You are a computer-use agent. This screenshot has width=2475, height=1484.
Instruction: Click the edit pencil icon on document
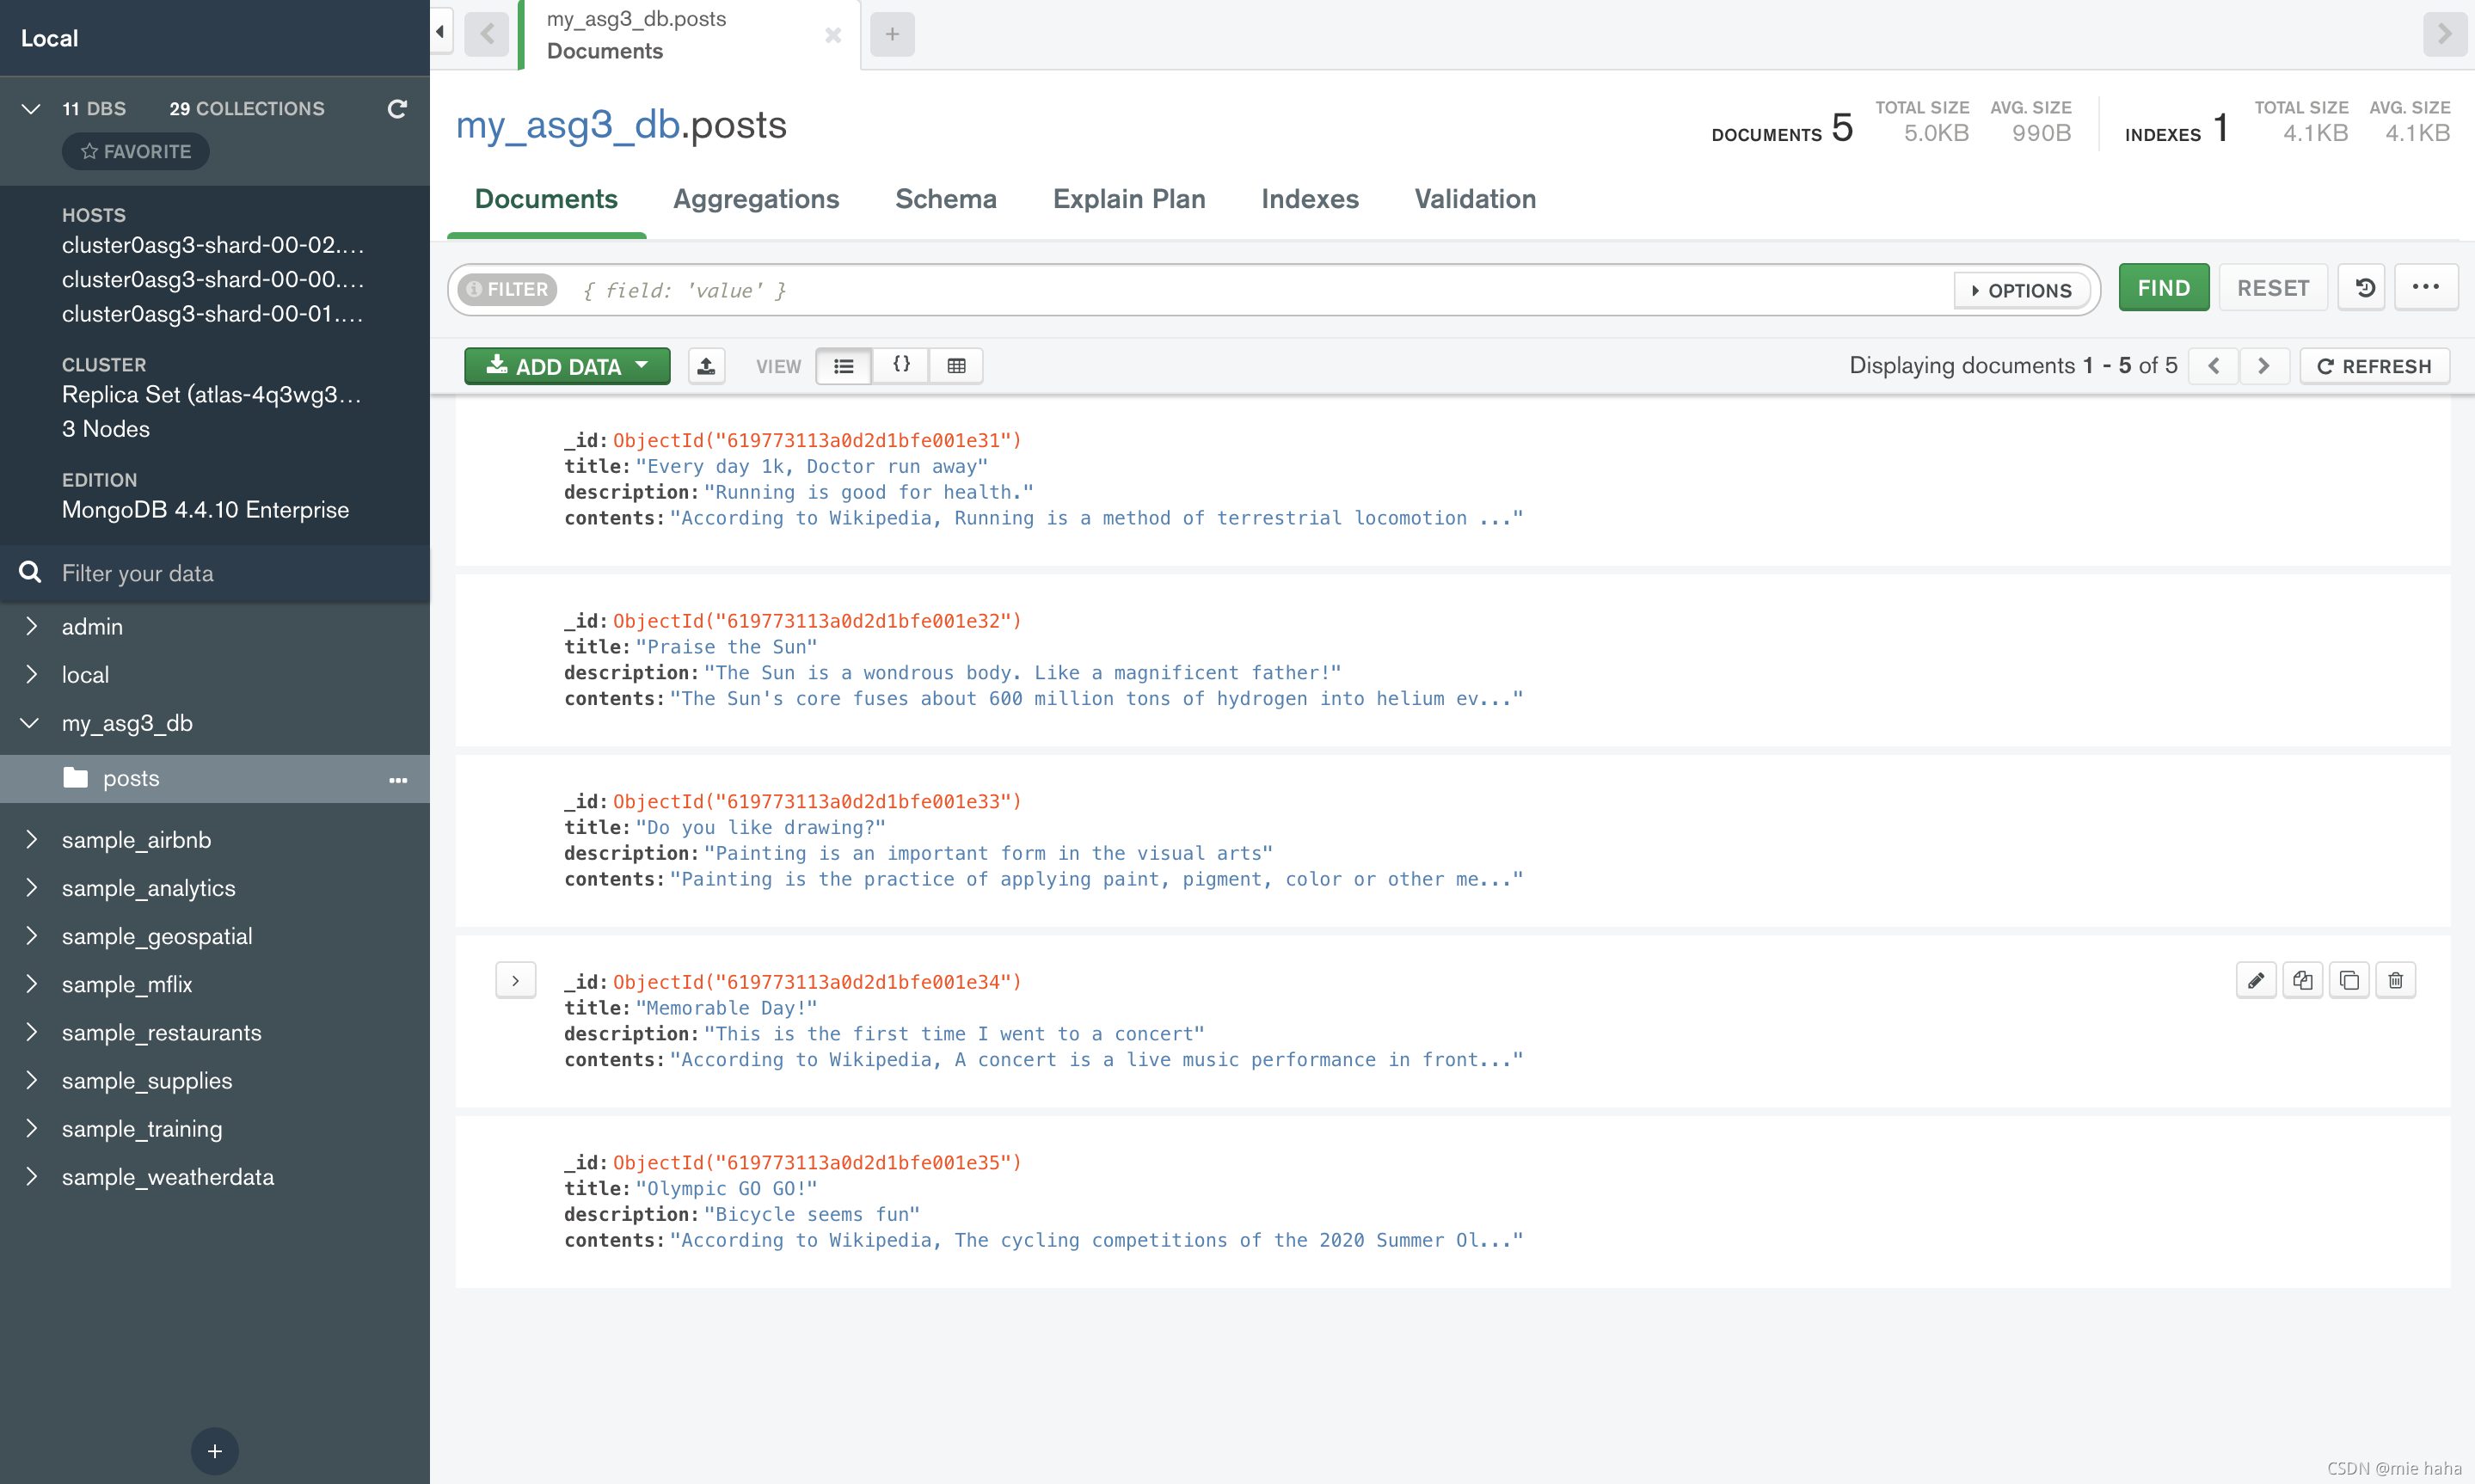click(2255, 980)
